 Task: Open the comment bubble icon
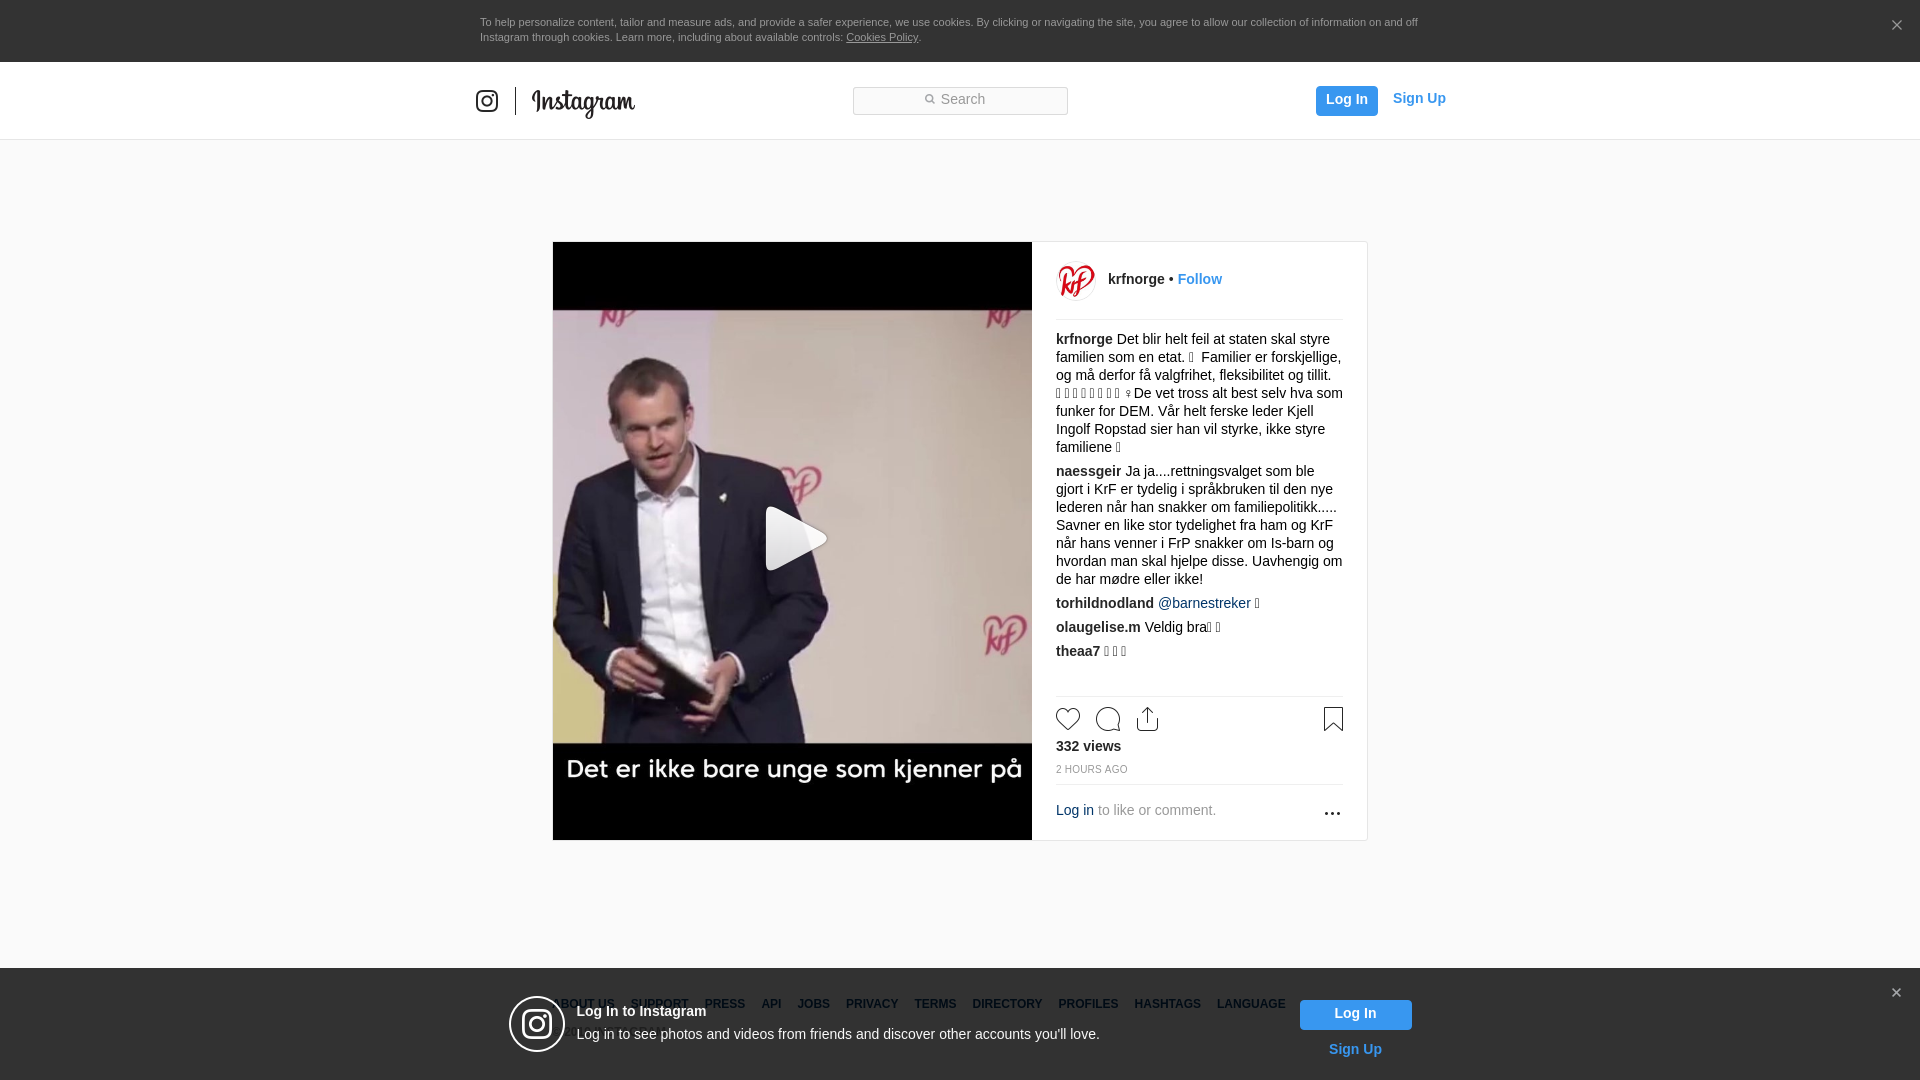[1108, 719]
